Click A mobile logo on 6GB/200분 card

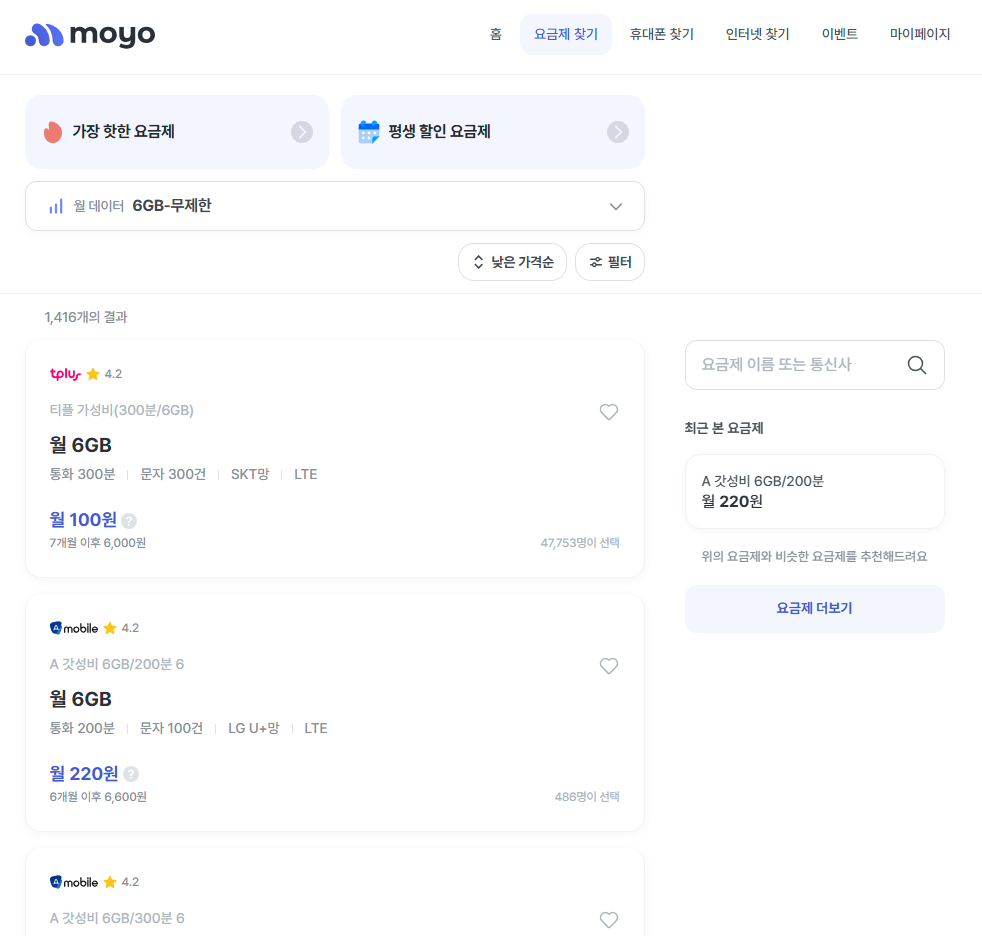click(74, 628)
